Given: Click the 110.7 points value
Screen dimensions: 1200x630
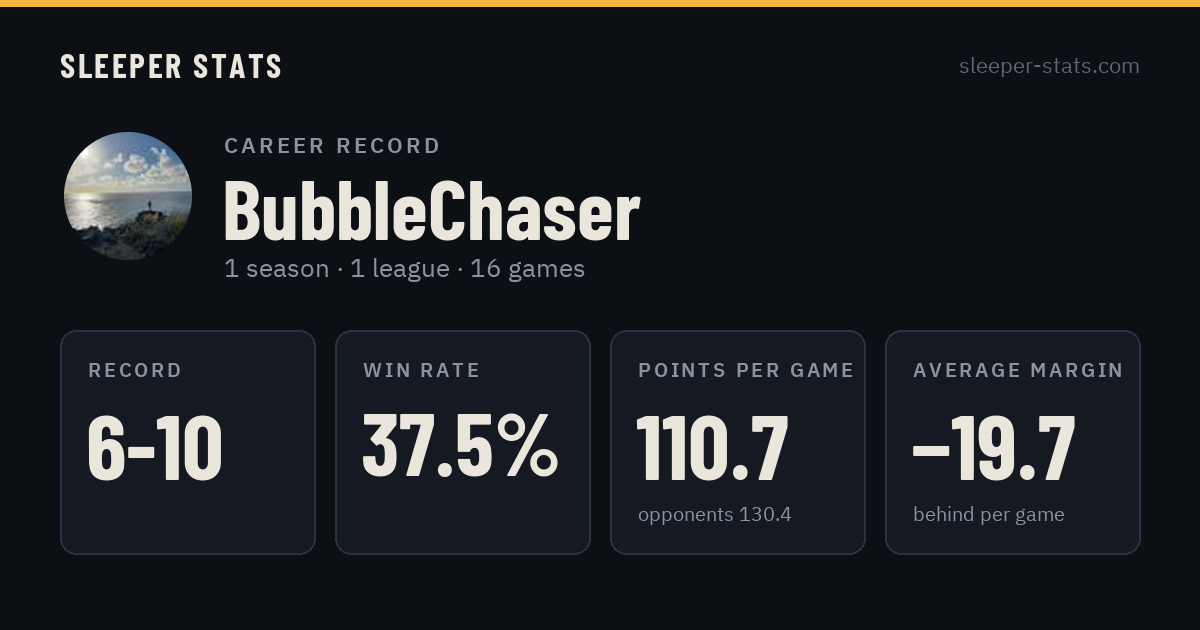Looking at the screenshot, I should [713, 448].
